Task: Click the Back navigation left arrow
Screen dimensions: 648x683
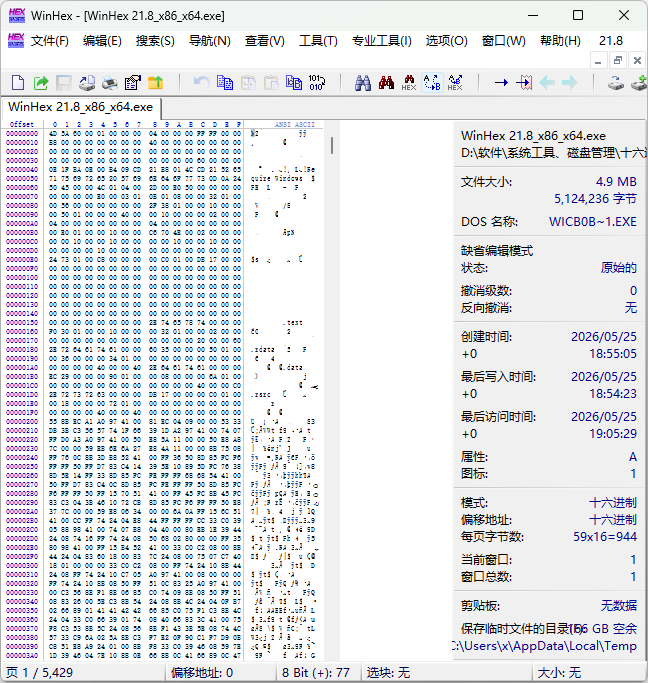Action: pos(547,82)
